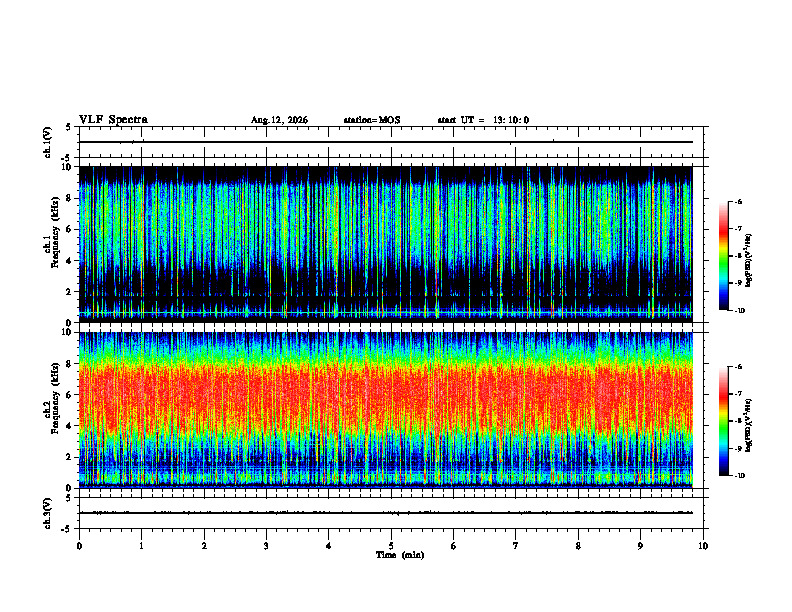The height and width of the screenshot is (612, 792).
Task: Click the '6' kHz tick of ch.1 spectrogram
Action: point(69,230)
